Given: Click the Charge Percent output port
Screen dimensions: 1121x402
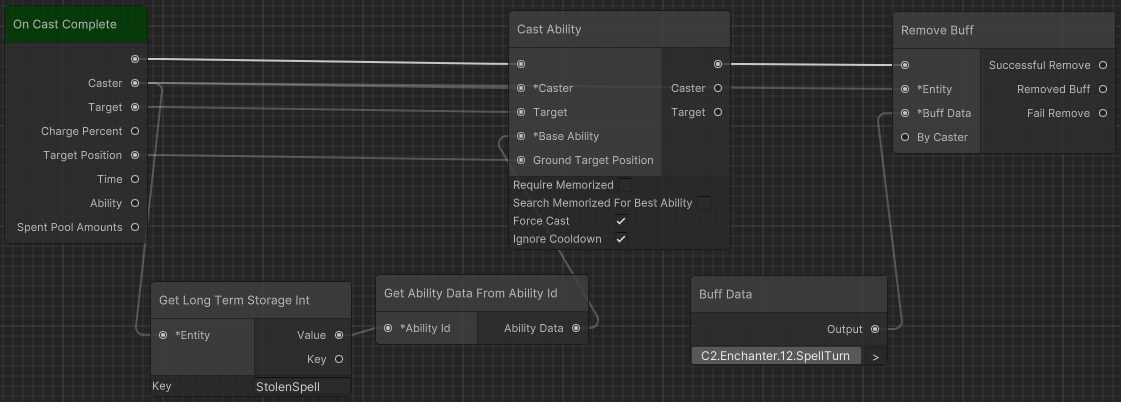Looking at the screenshot, I should 135,131.
